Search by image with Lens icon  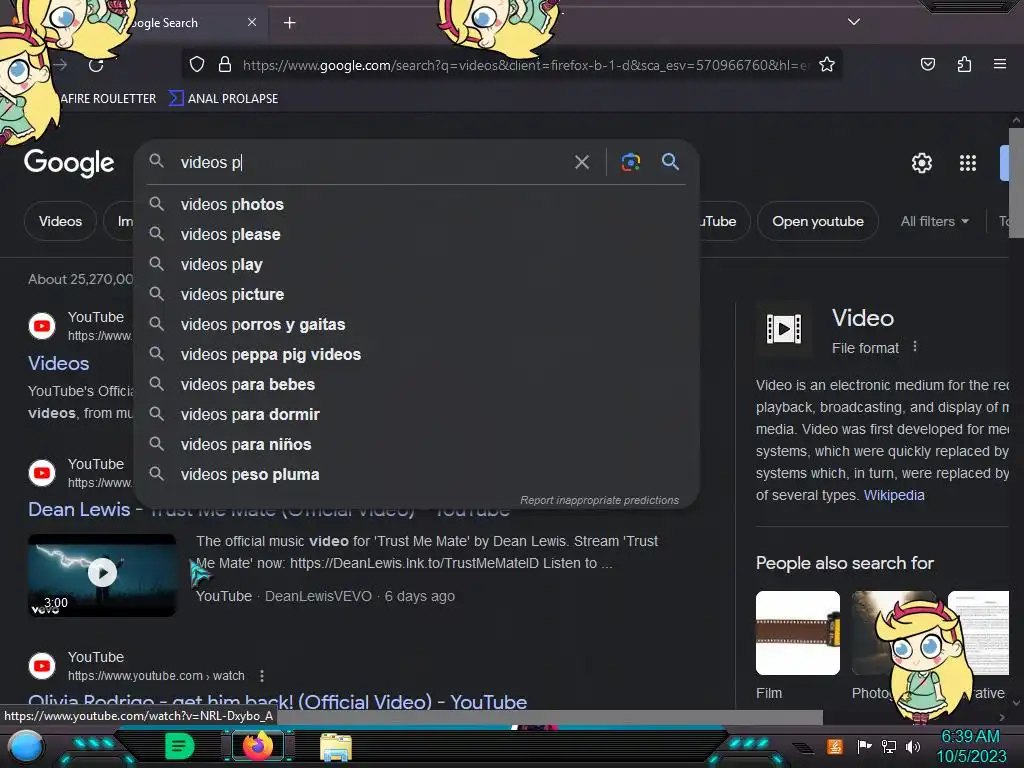click(630, 162)
